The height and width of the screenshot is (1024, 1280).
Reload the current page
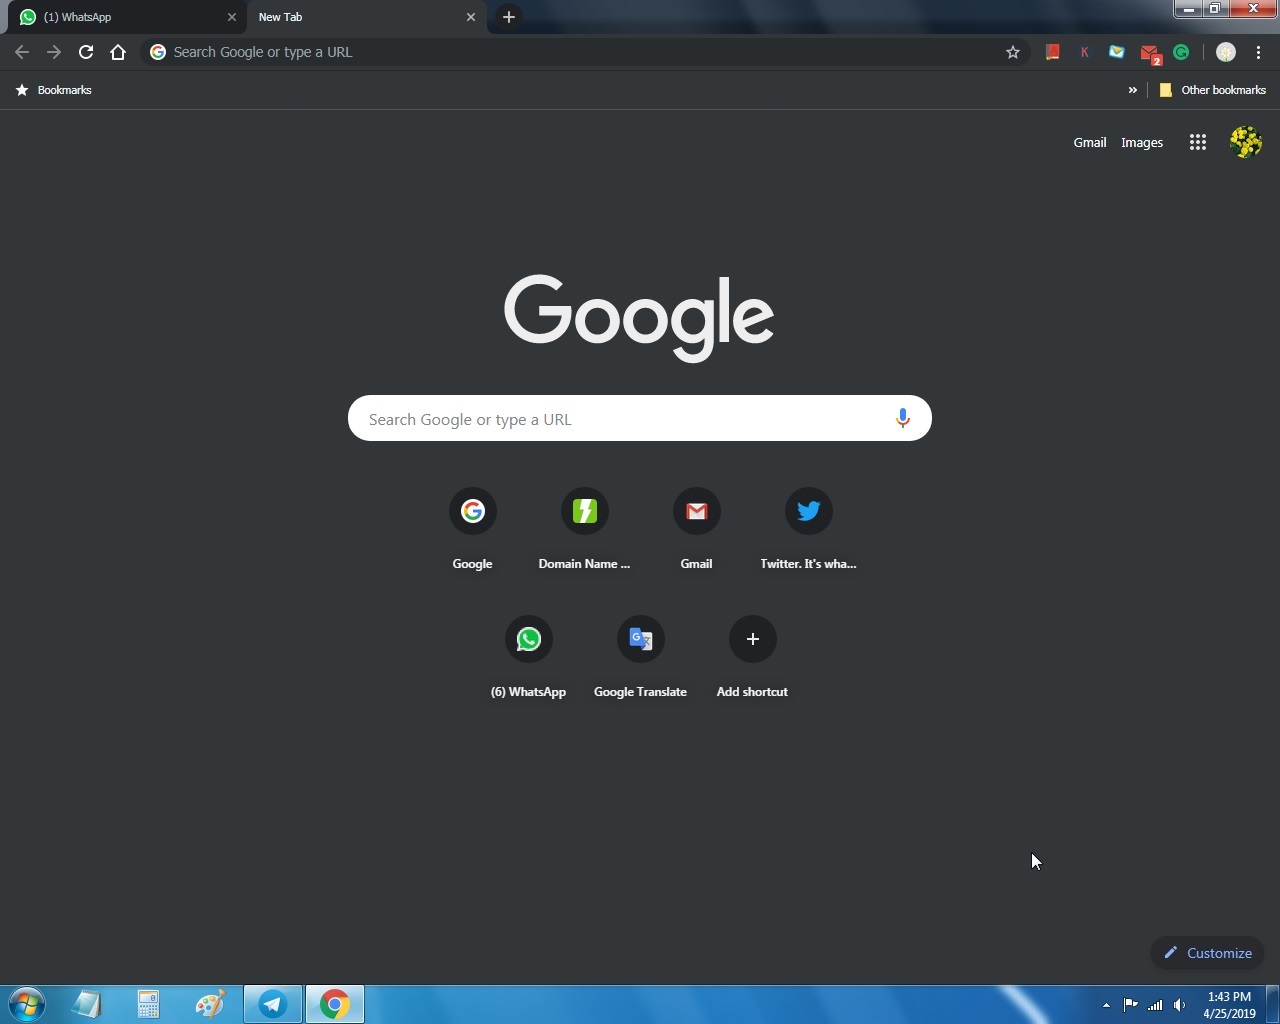click(x=86, y=52)
